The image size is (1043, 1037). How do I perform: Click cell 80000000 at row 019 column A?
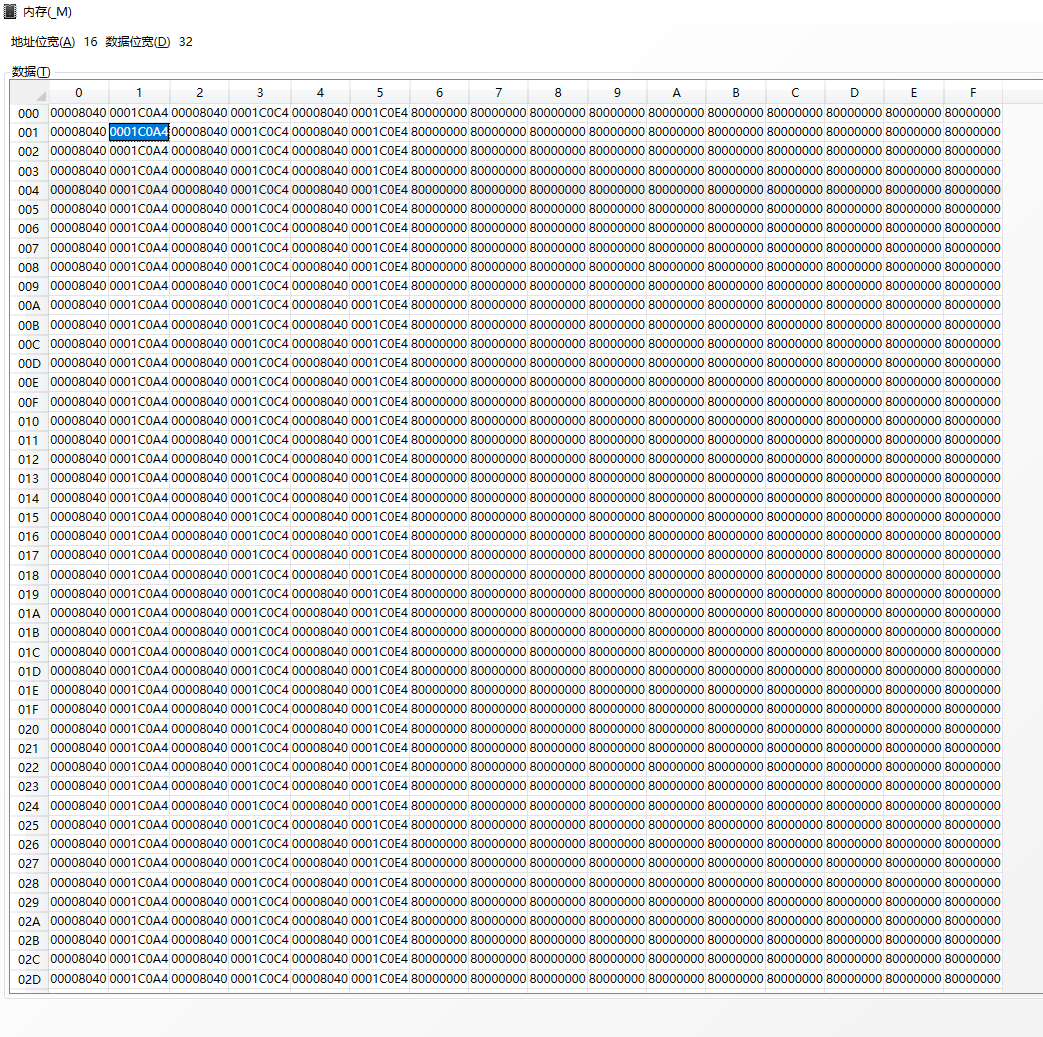tap(676, 594)
